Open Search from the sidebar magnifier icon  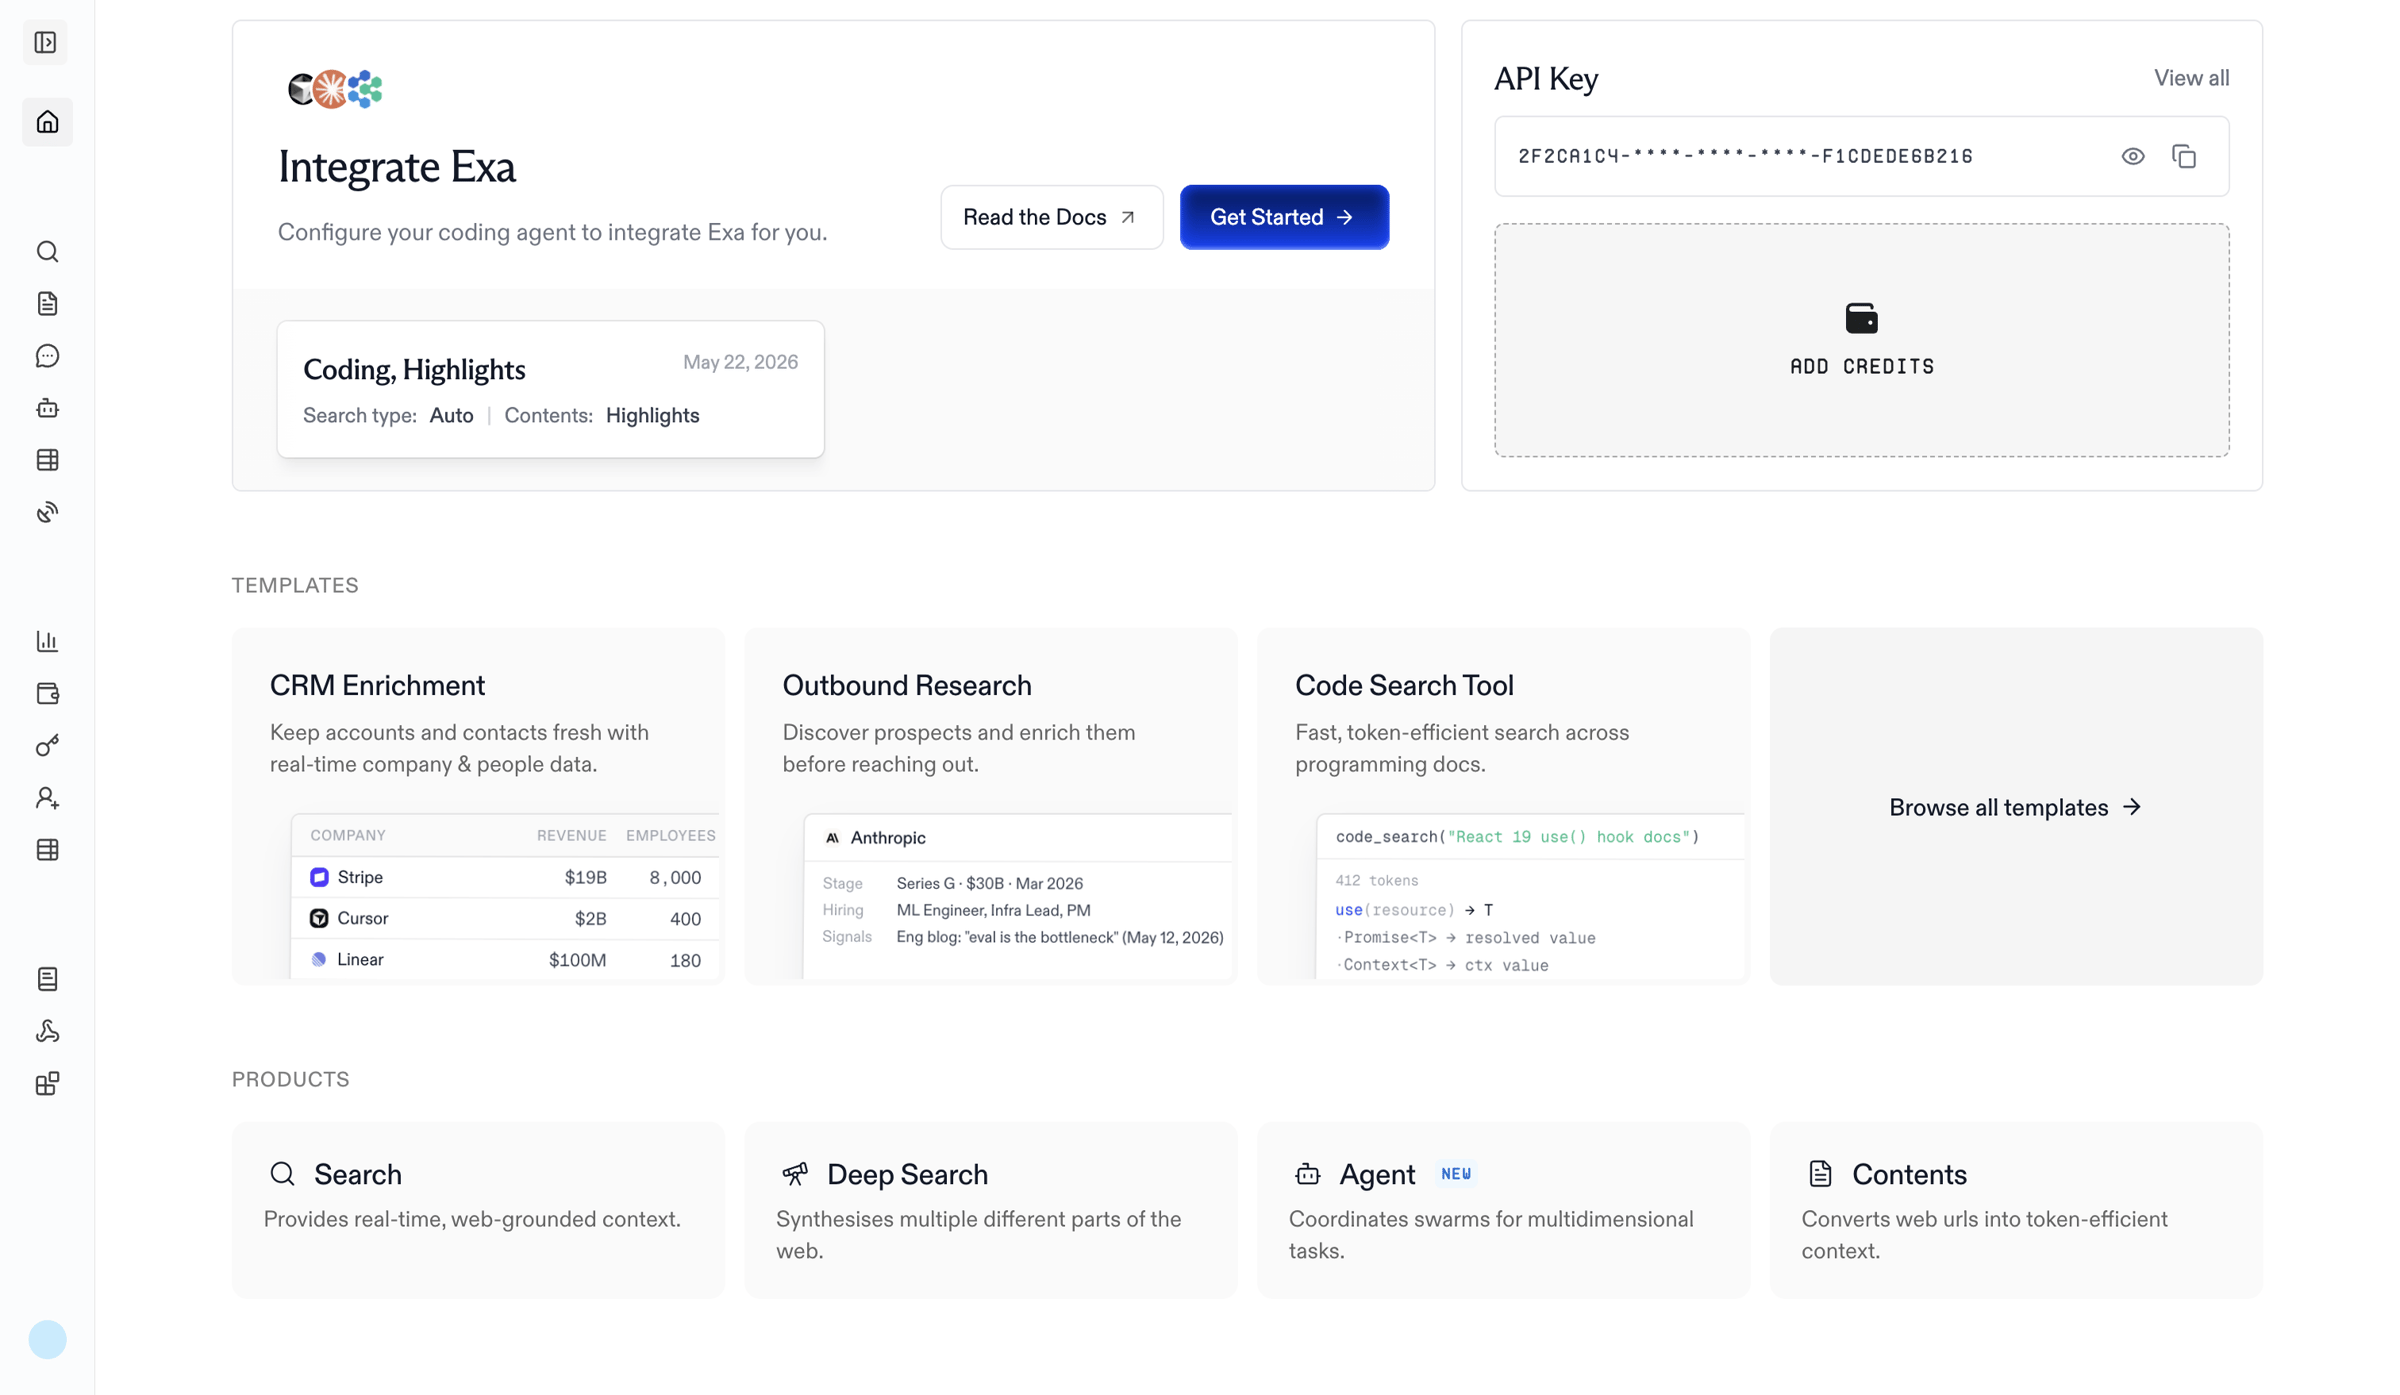click(x=47, y=251)
